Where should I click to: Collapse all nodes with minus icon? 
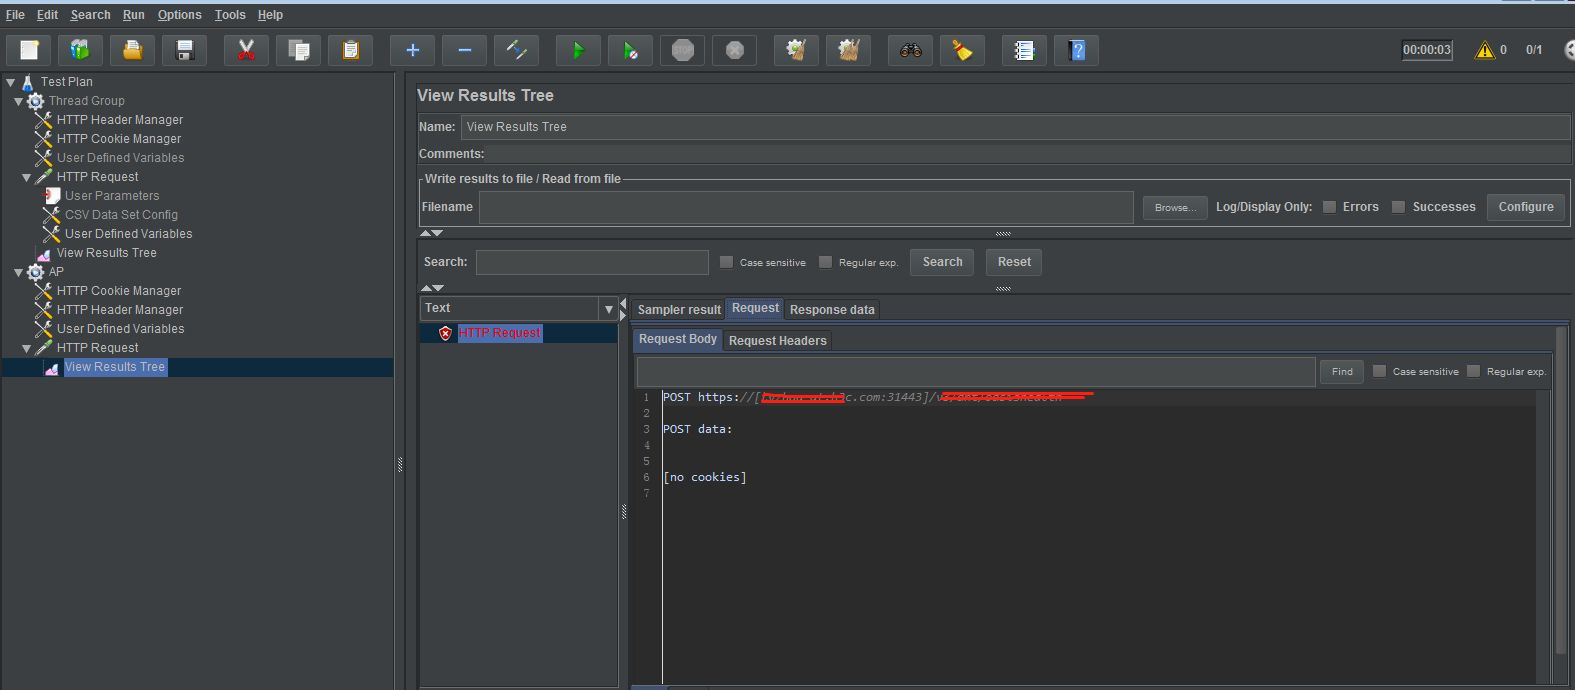pyautogui.click(x=464, y=50)
